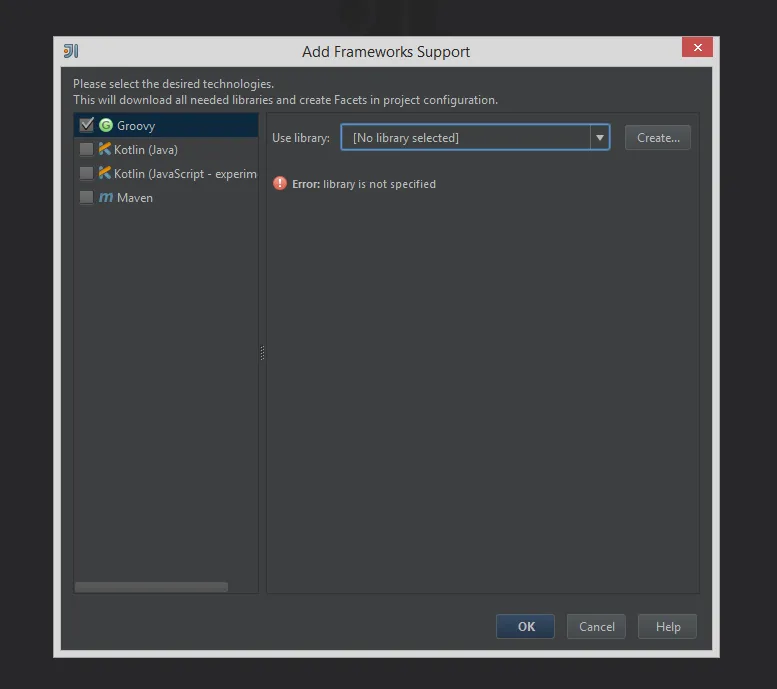Click the red error exclamation icon
Image resolution: width=777 pixels, height=689 pixels.
coord(280,183)
